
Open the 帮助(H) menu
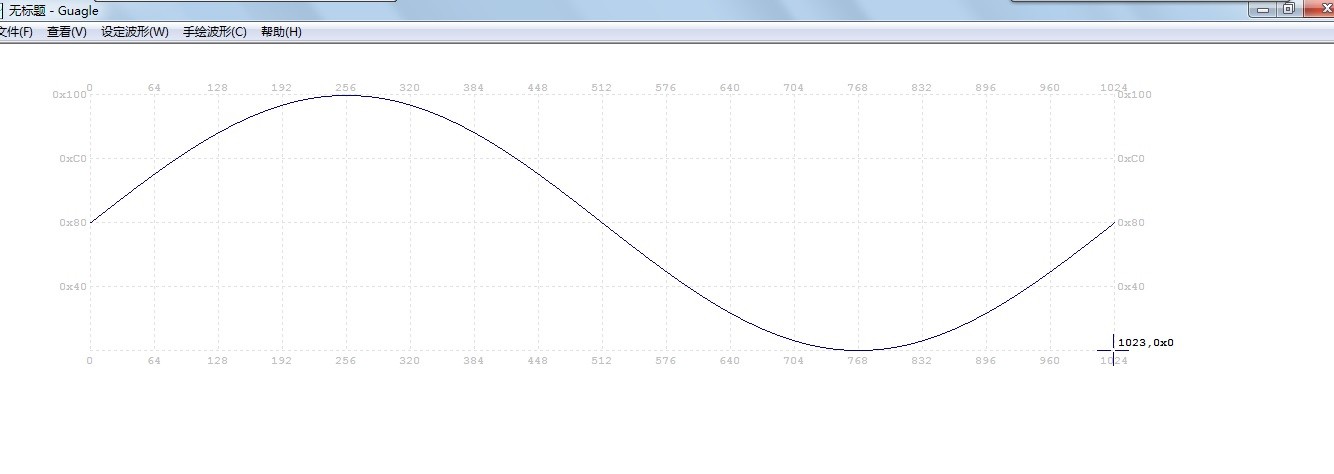pos(281,32)
